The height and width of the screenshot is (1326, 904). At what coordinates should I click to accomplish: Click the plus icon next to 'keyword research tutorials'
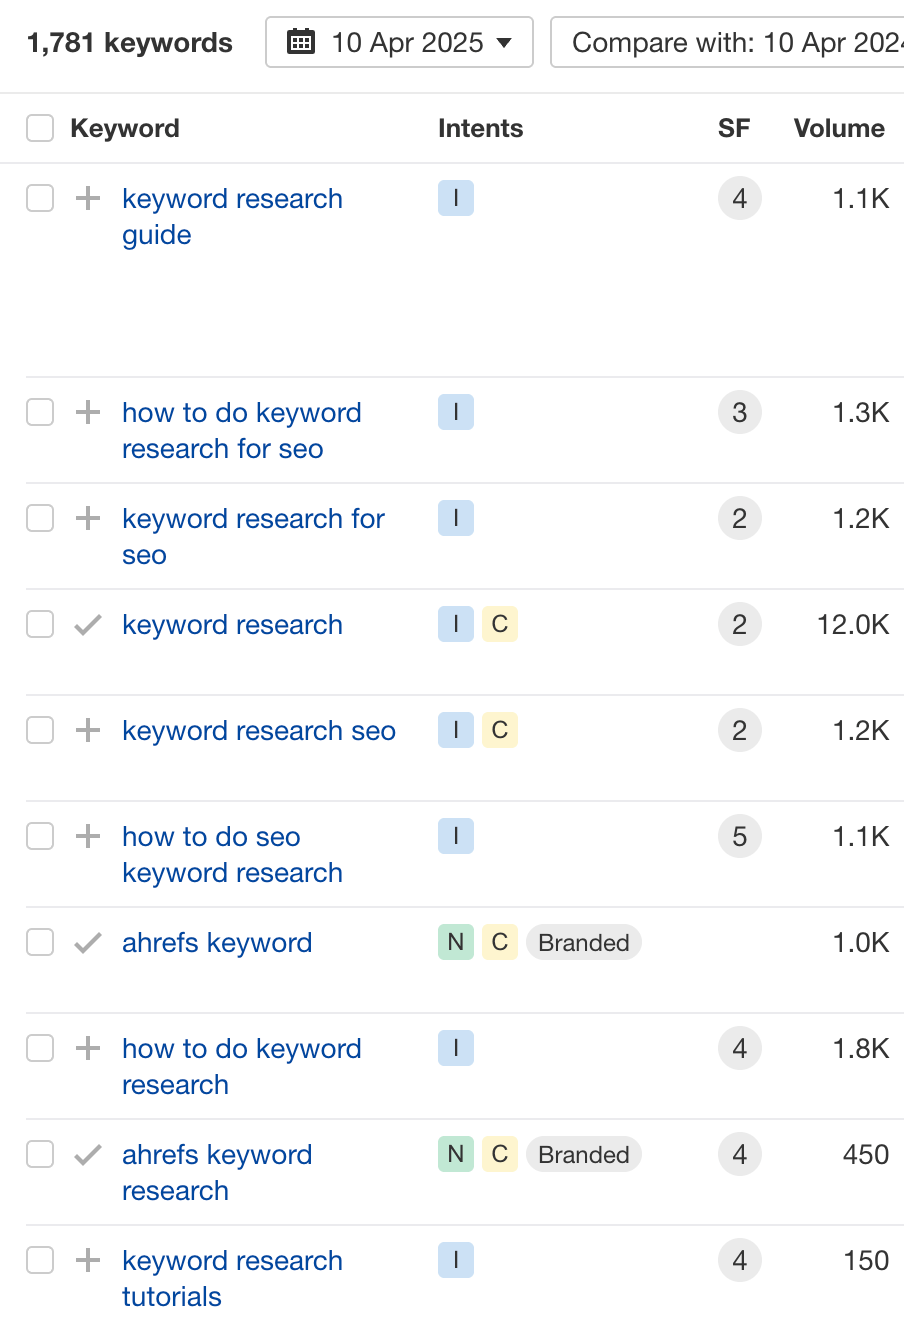click(x=88, y=1260)
